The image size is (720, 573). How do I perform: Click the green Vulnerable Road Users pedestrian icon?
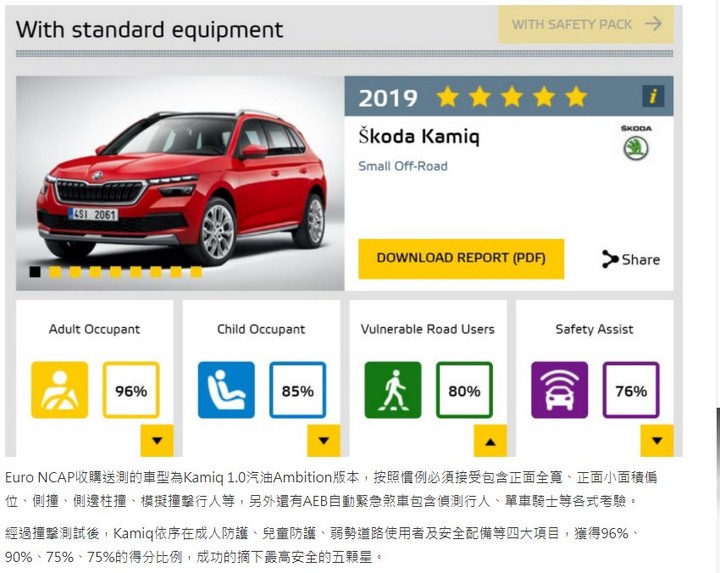393,390
